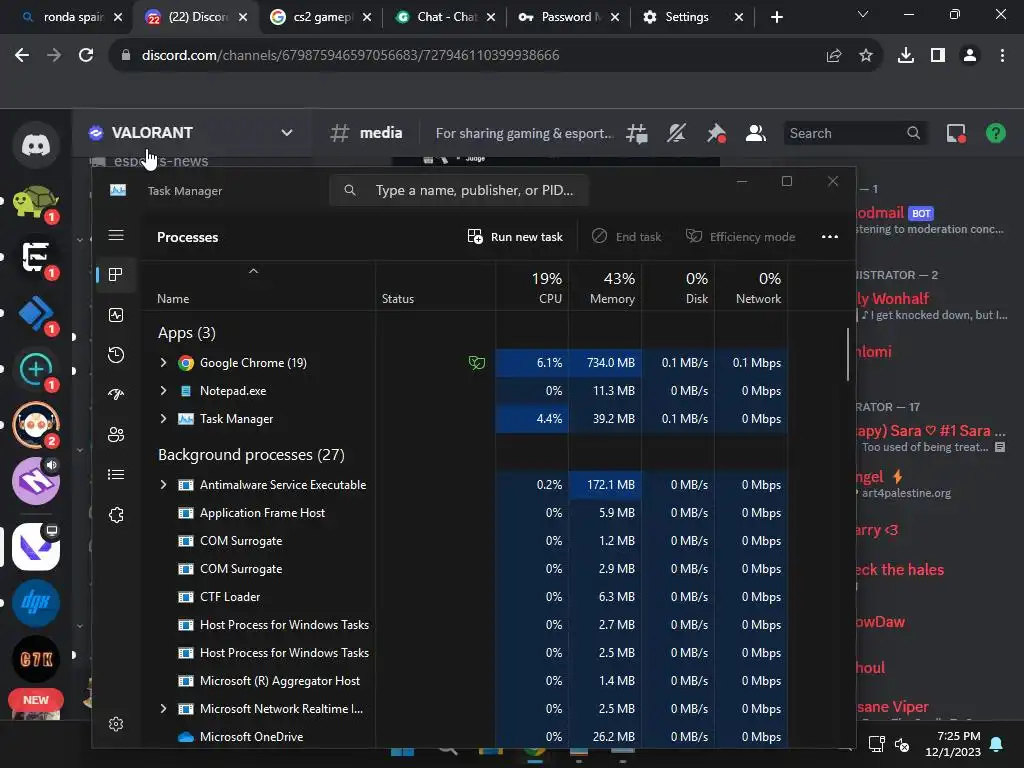Open new browser tab plus button
The height and width of the screenshot is (768, 1024).
point(776,17)
